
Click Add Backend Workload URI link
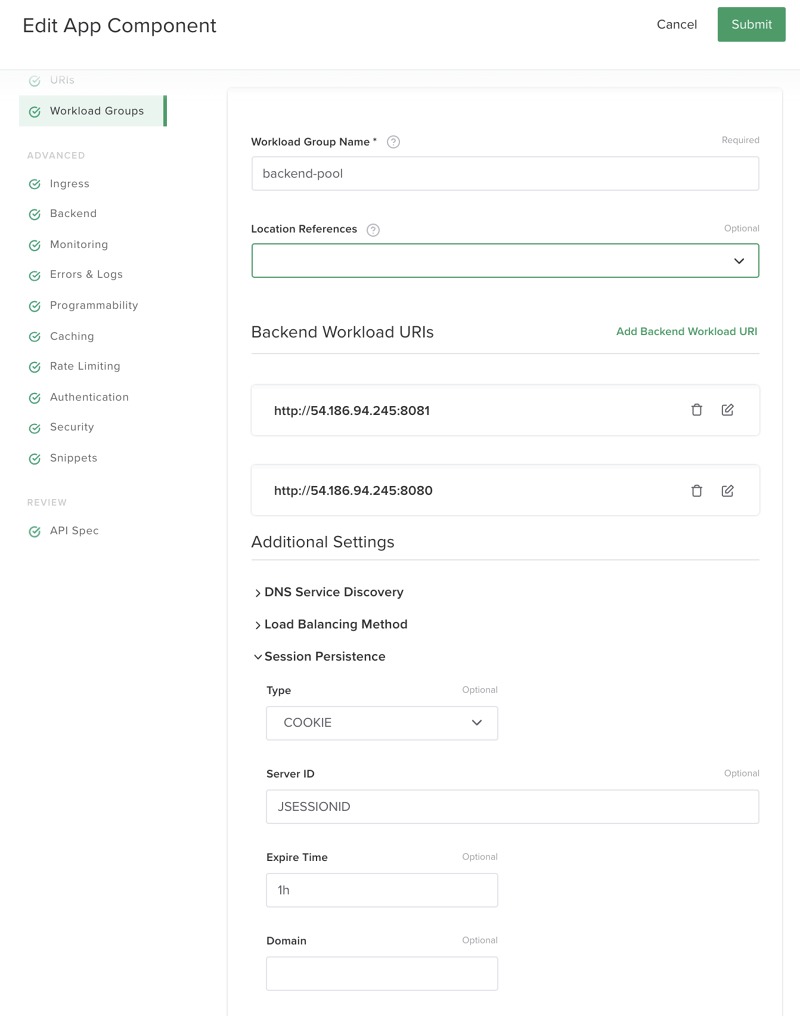tap(686, 332)
